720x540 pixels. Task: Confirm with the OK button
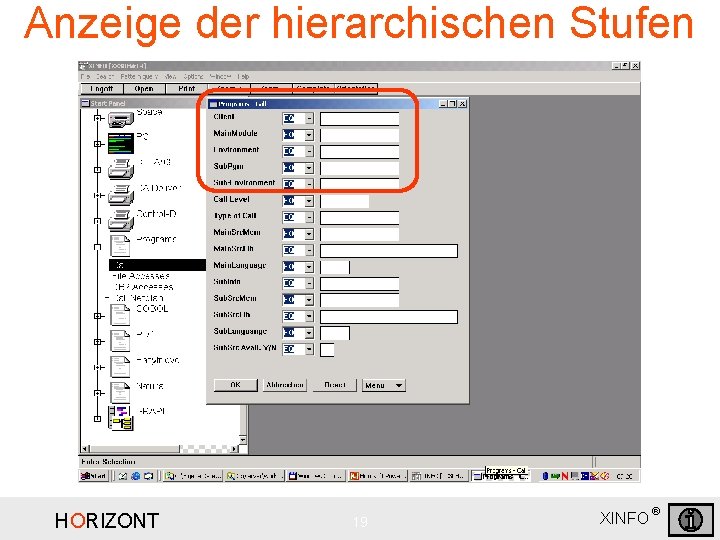[x=236, y=385]
